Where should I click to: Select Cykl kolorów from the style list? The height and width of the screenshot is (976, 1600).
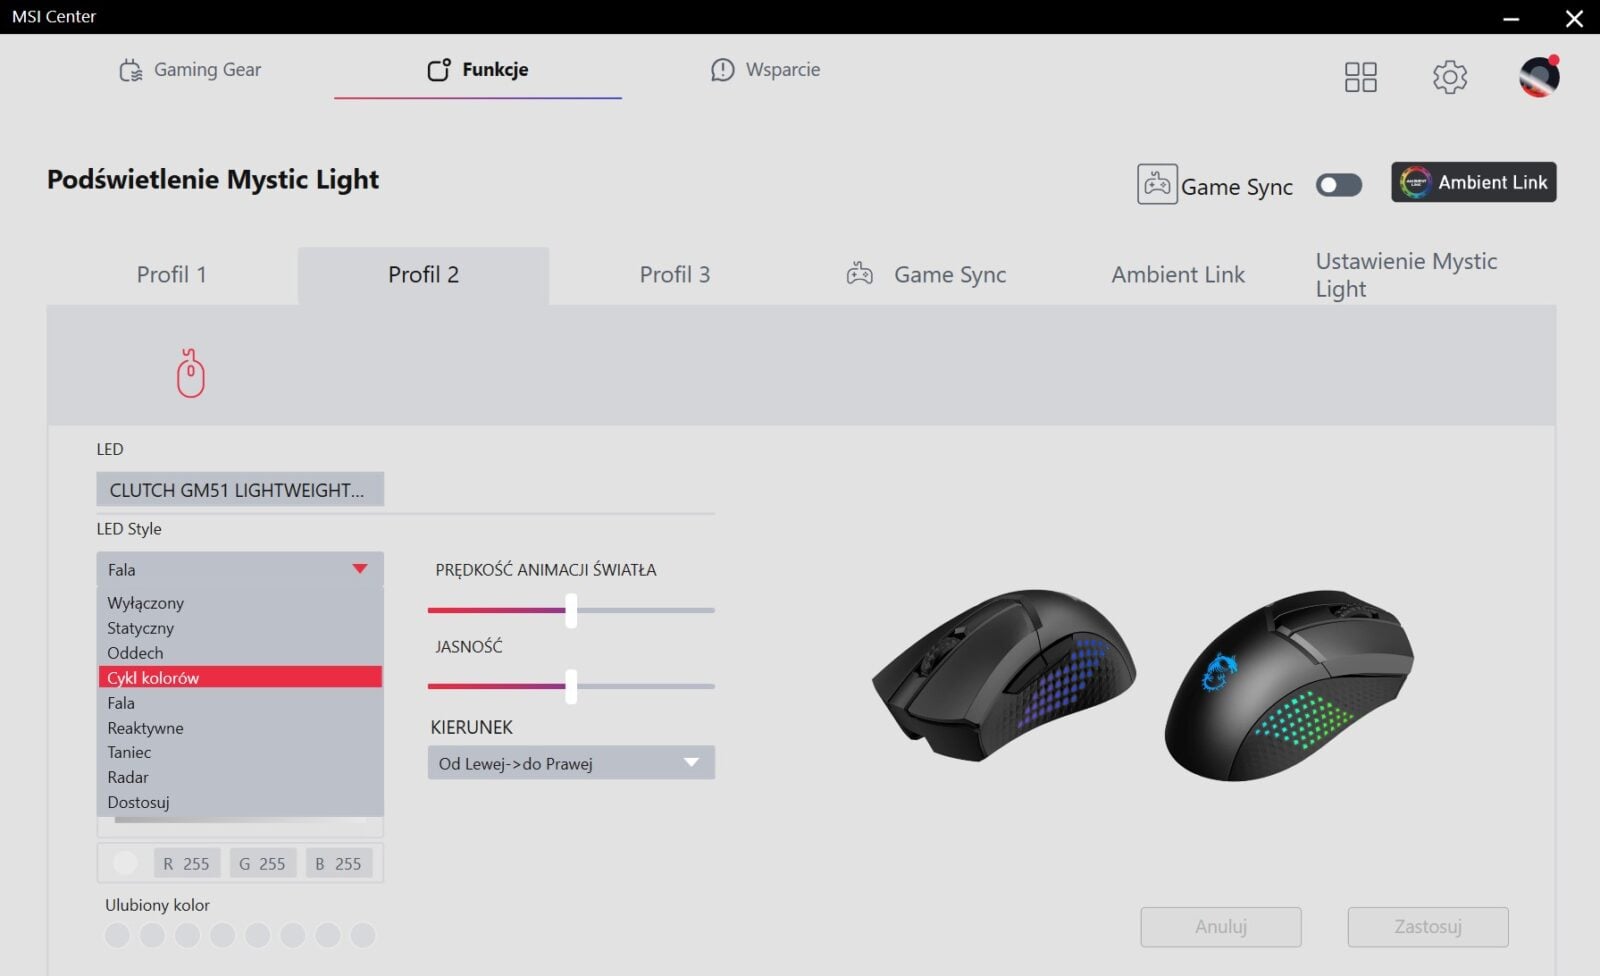pyautogui.click(x=240, y=678)
